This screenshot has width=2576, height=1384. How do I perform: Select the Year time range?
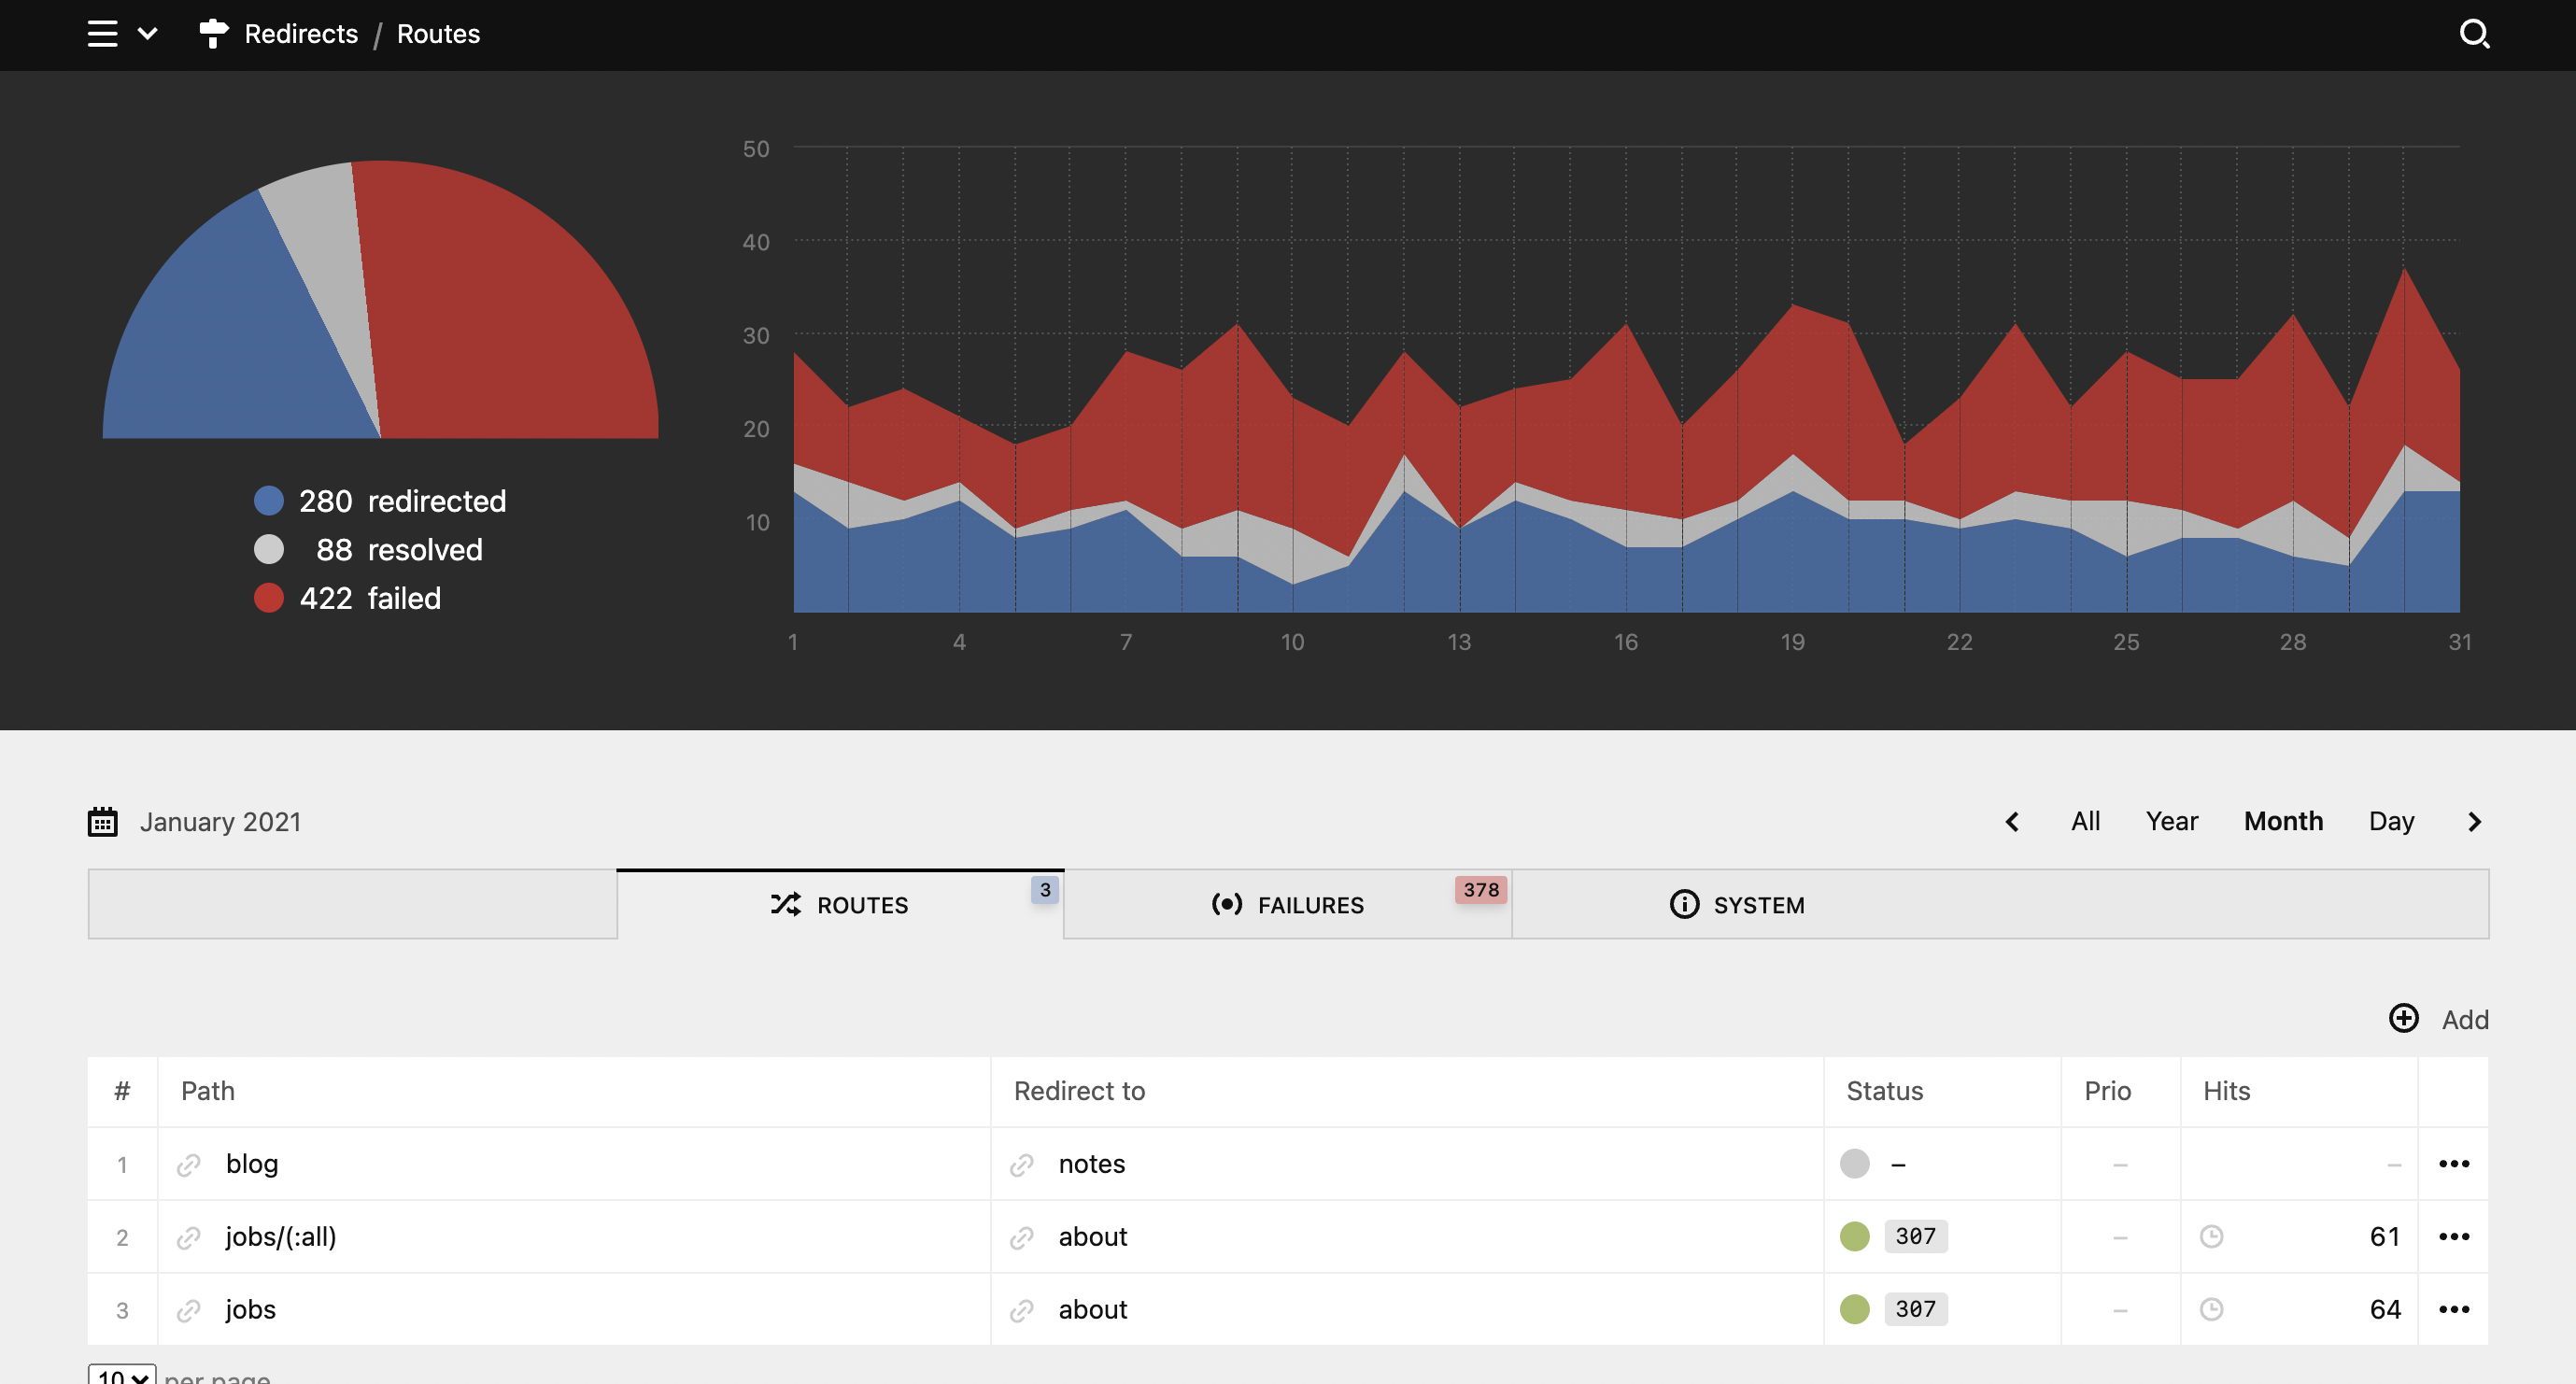coord(2171,822)
